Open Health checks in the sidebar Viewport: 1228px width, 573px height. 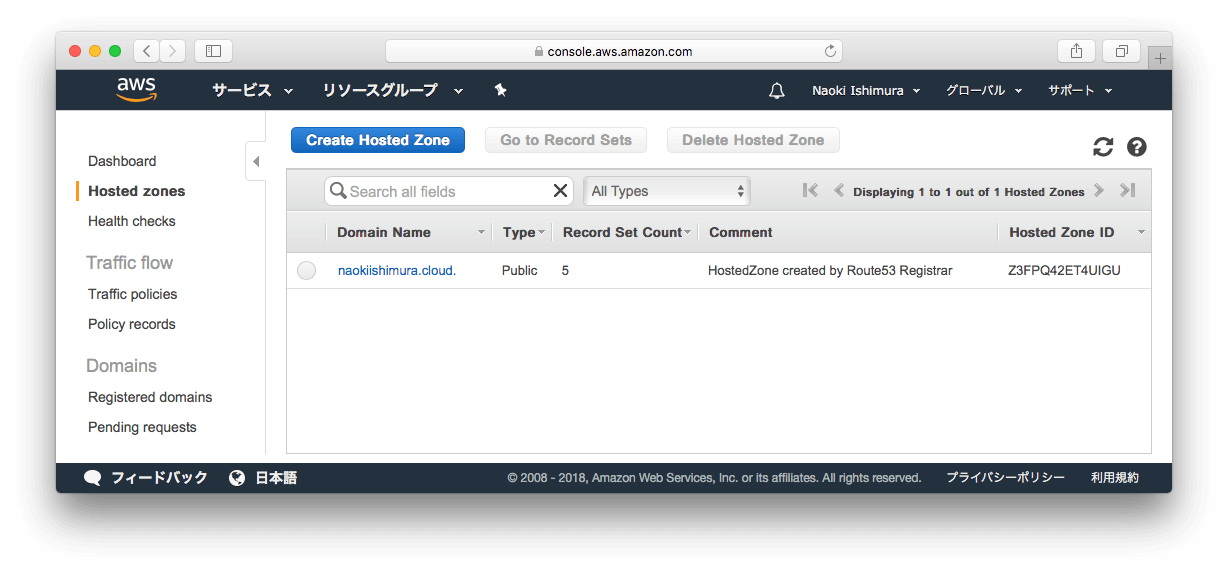pos(131,221)
